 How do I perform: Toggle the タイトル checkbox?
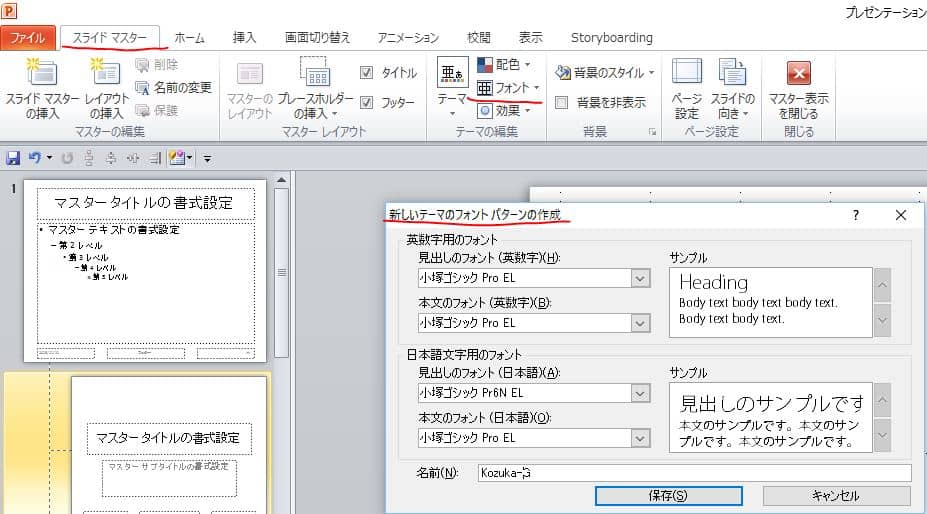[x=366, y=73]
